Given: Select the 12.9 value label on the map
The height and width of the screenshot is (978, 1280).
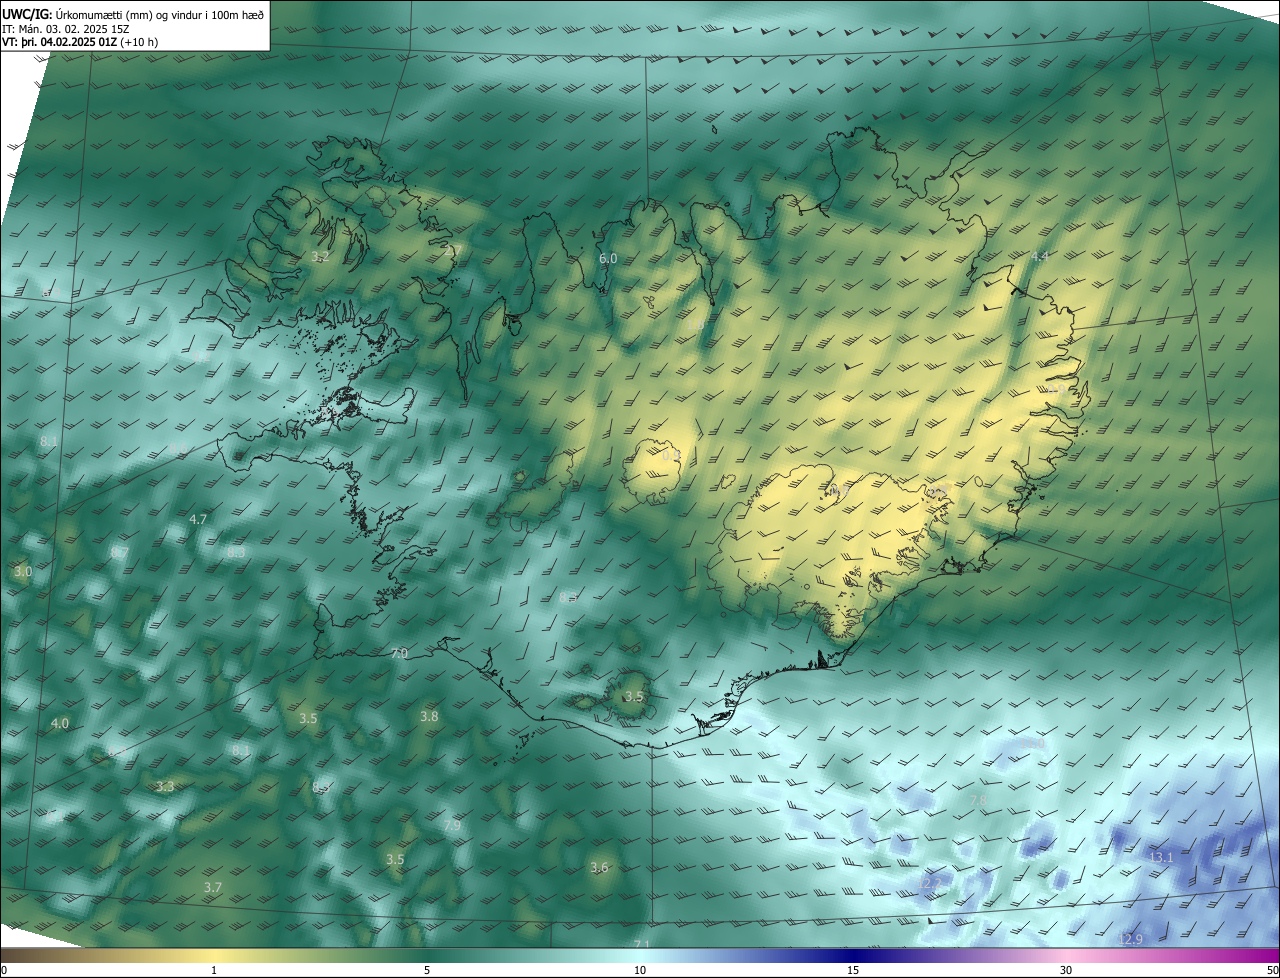Looking at the screenshot, I should click(x=1130, y=939).
